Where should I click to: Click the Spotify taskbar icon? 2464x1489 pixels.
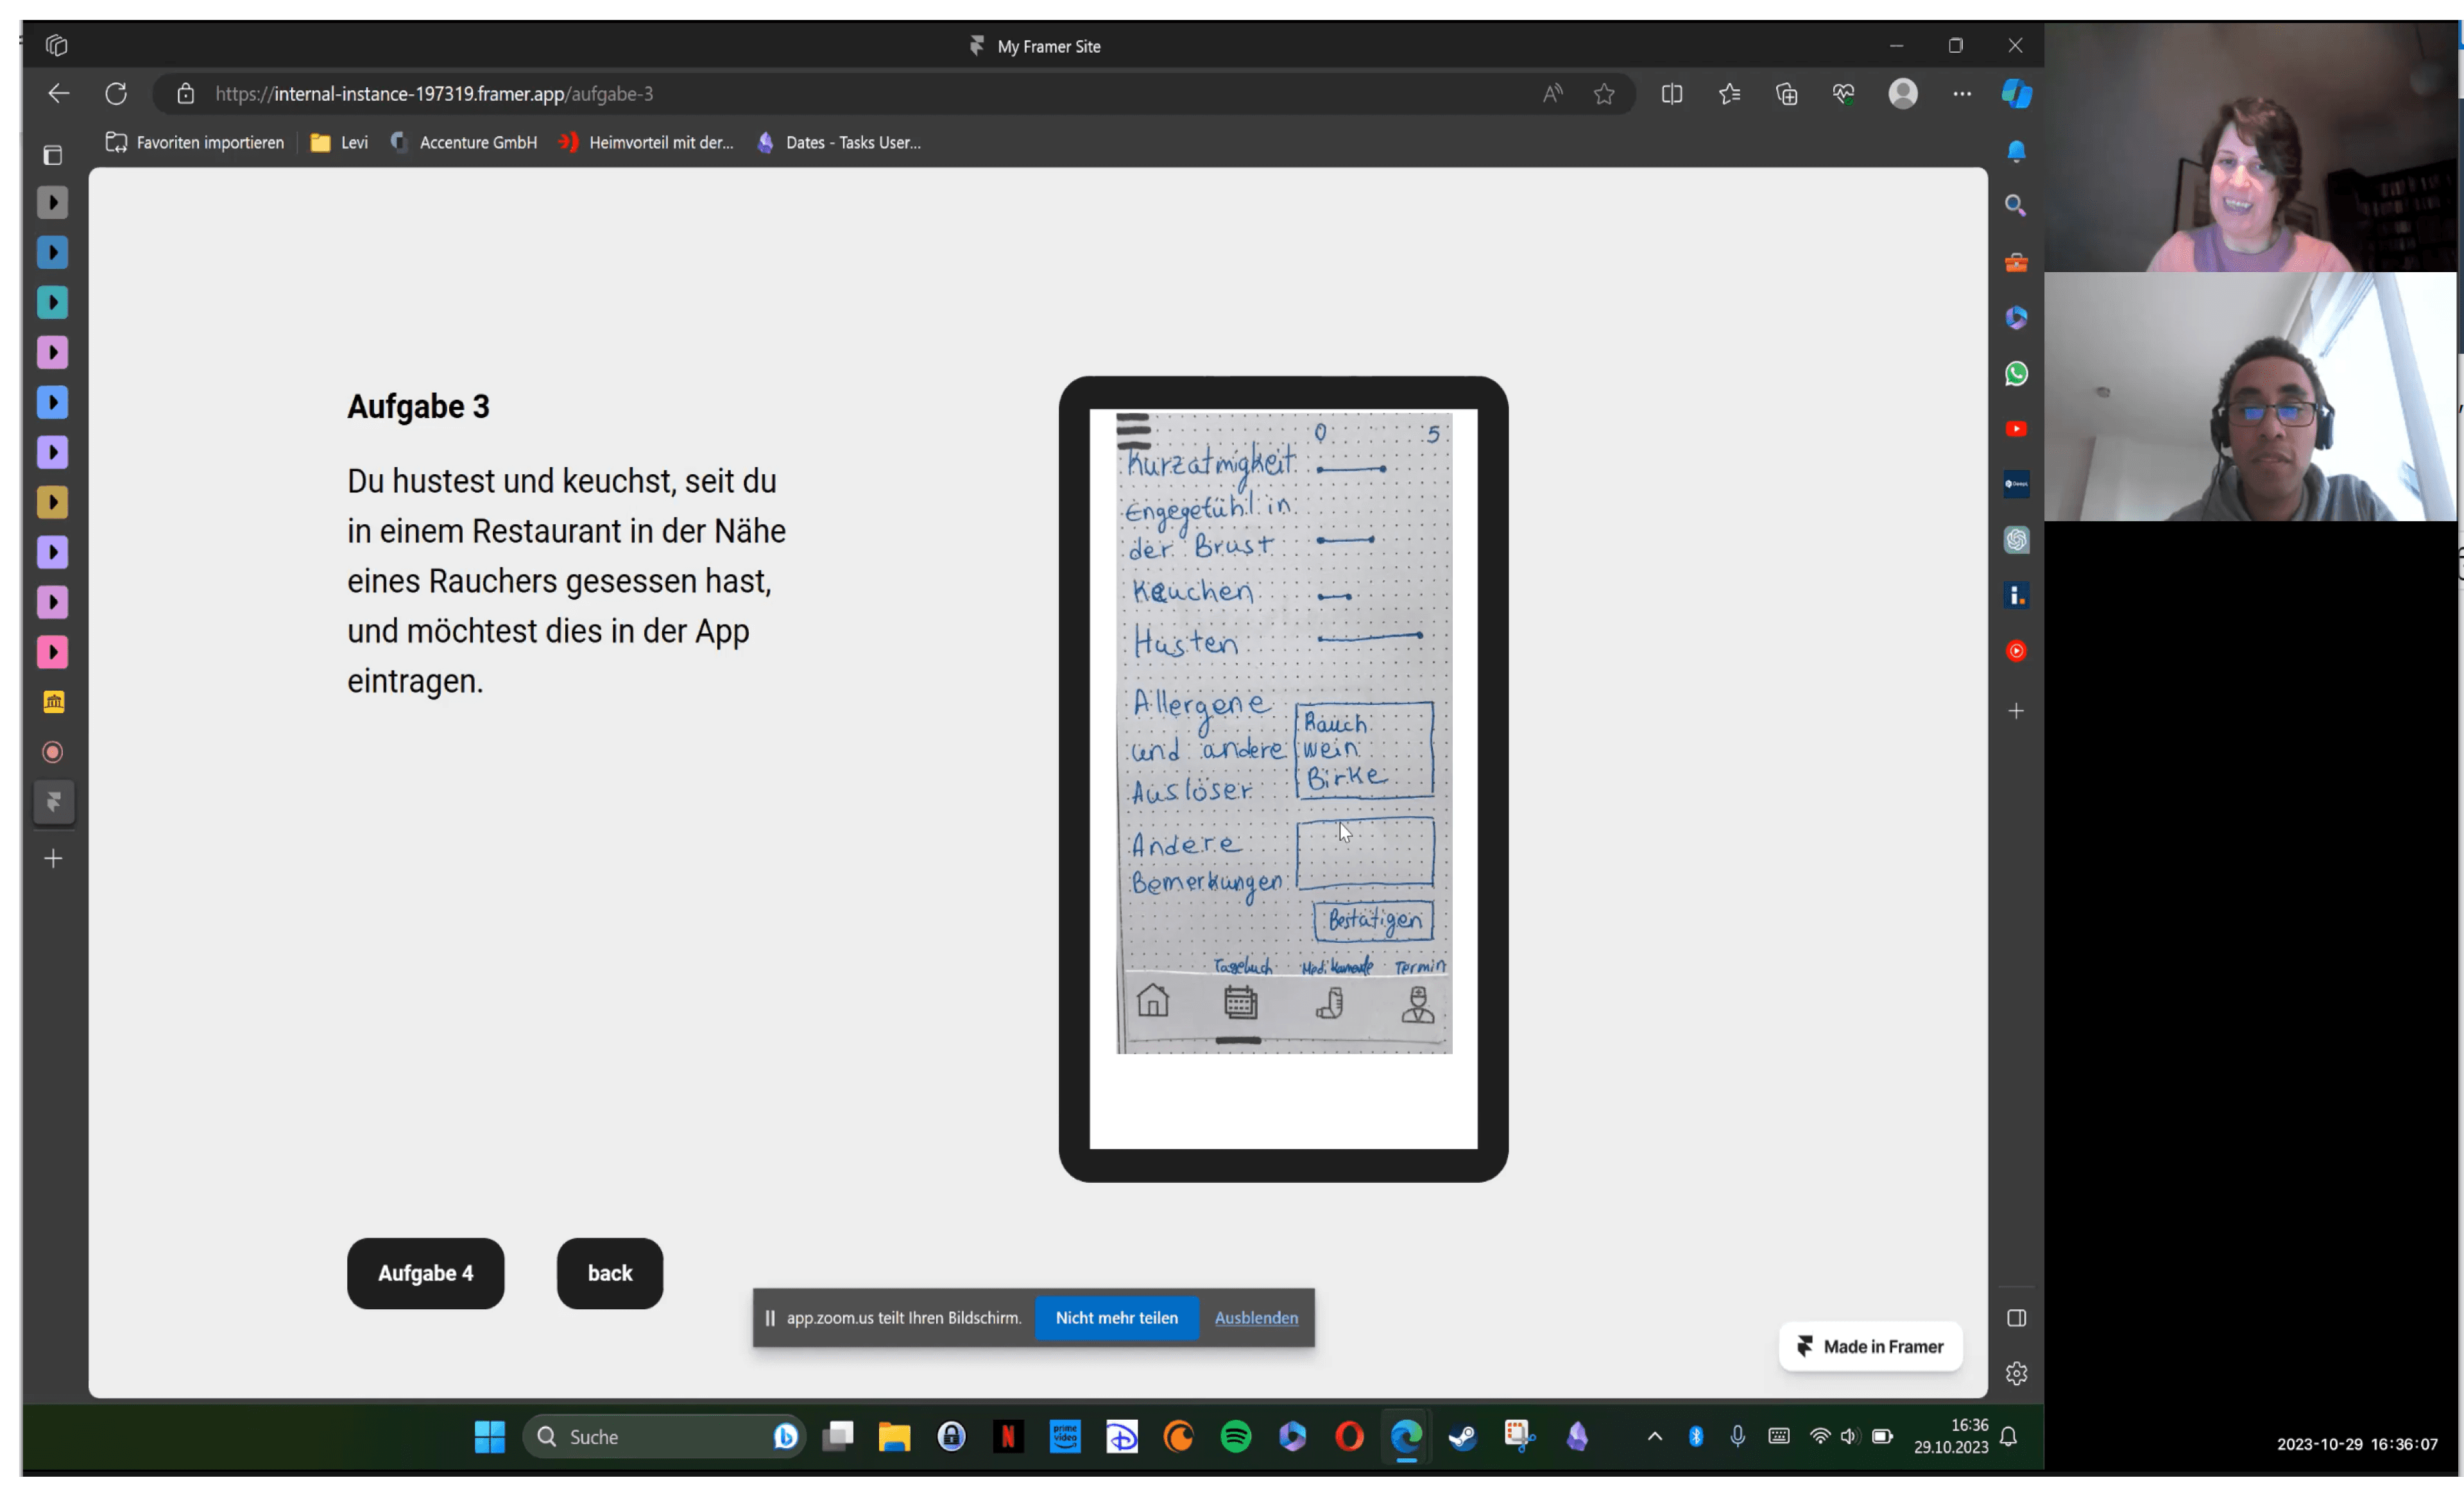[1236, 1437]
